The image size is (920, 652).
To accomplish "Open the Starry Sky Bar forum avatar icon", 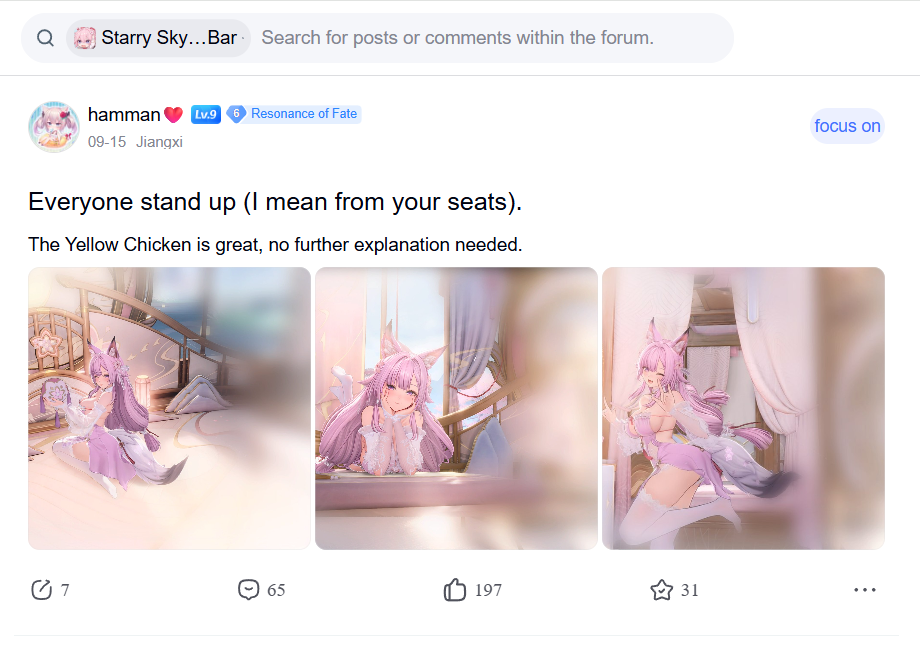I will 84,38.
